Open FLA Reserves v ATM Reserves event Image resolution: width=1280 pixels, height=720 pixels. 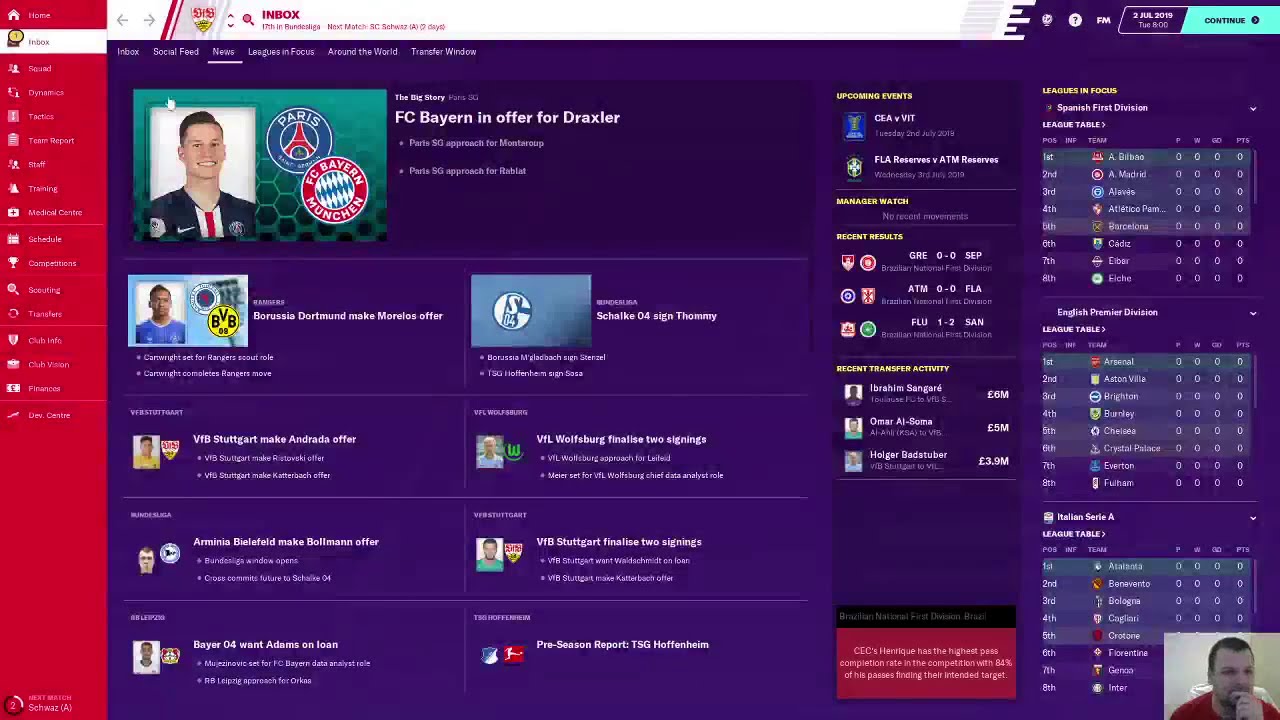click(x=926, y=166)
